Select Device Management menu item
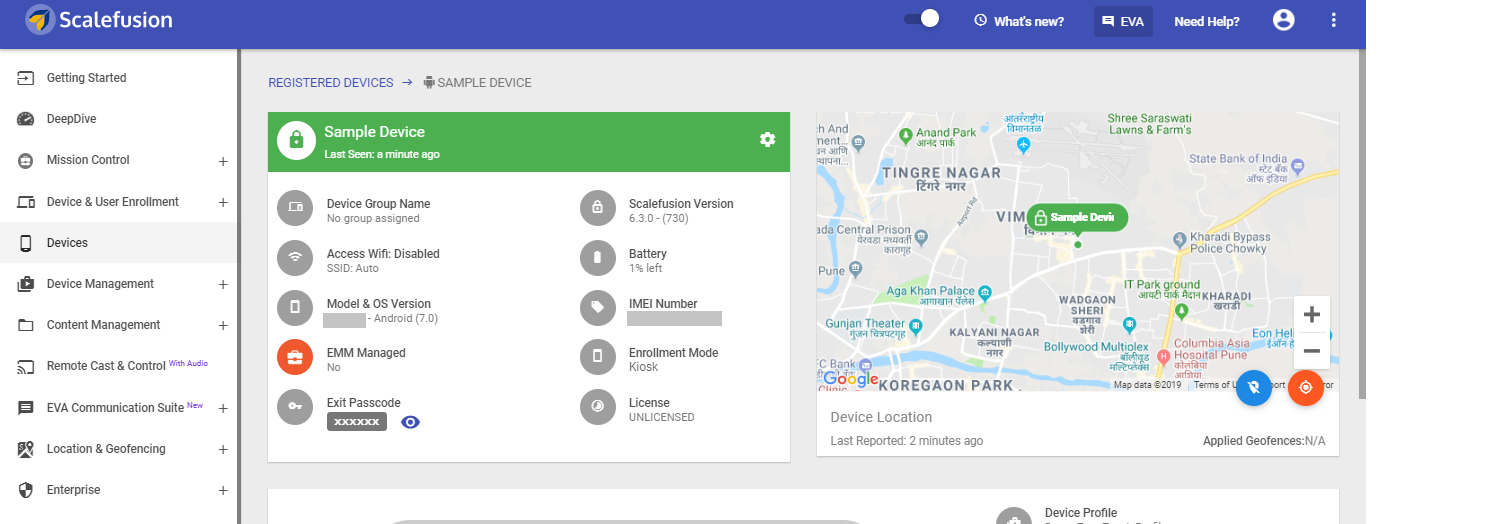 coord(100,284)
